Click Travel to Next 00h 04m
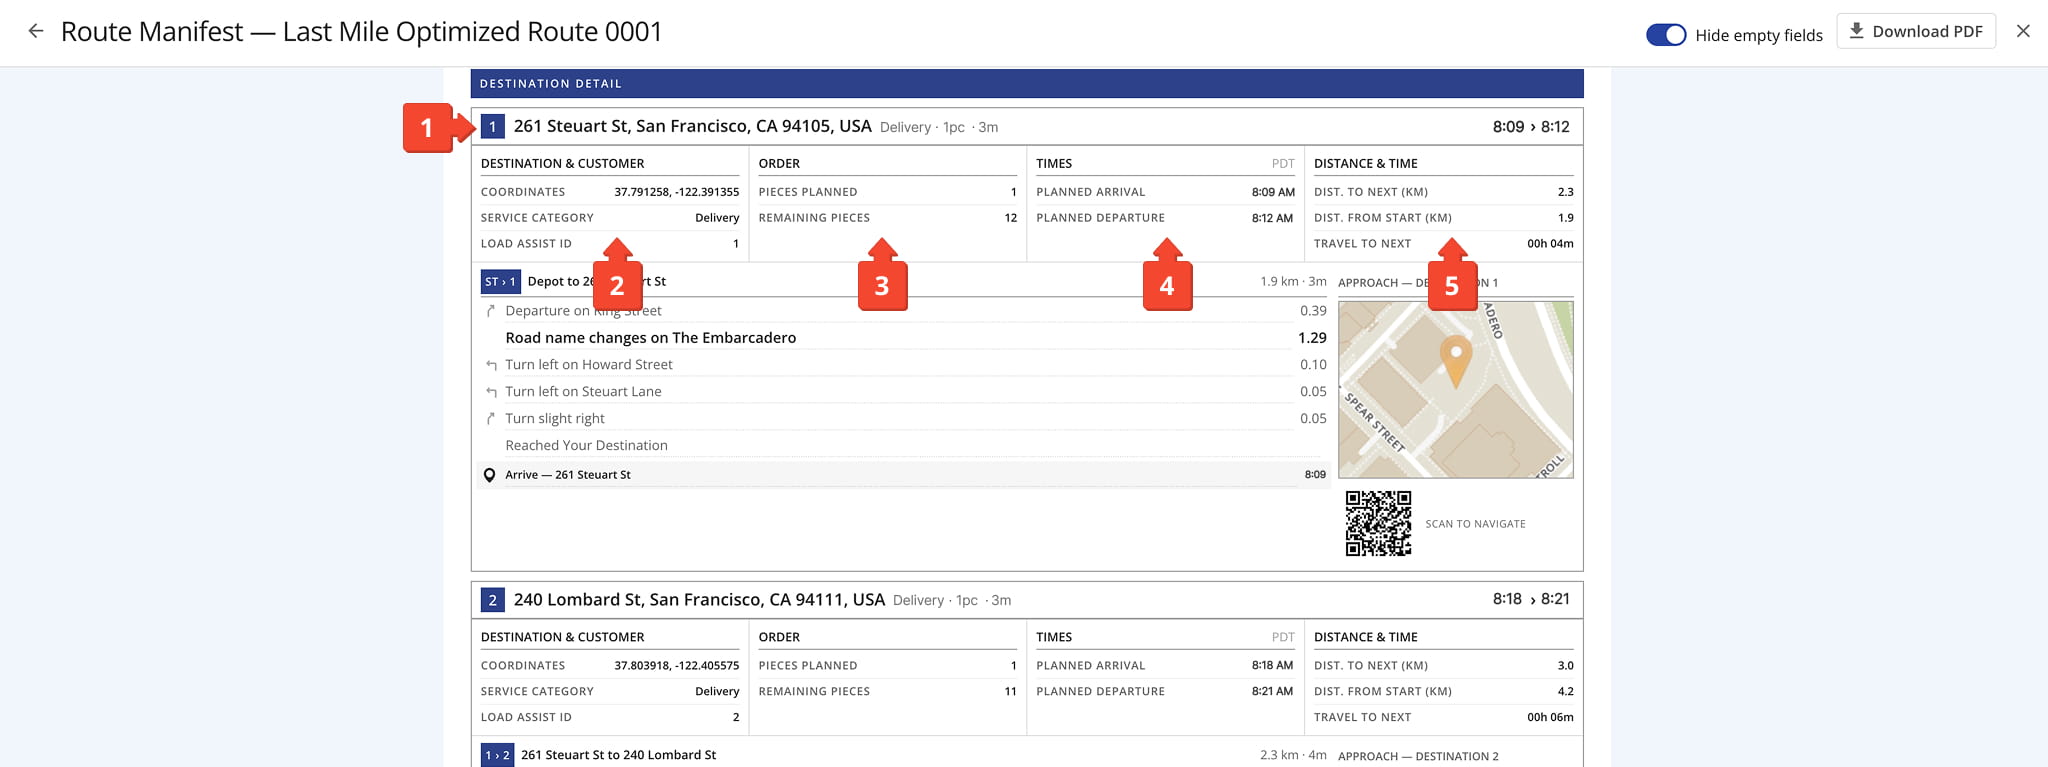The image size is (2048, 767). (x=1550, y=244)
